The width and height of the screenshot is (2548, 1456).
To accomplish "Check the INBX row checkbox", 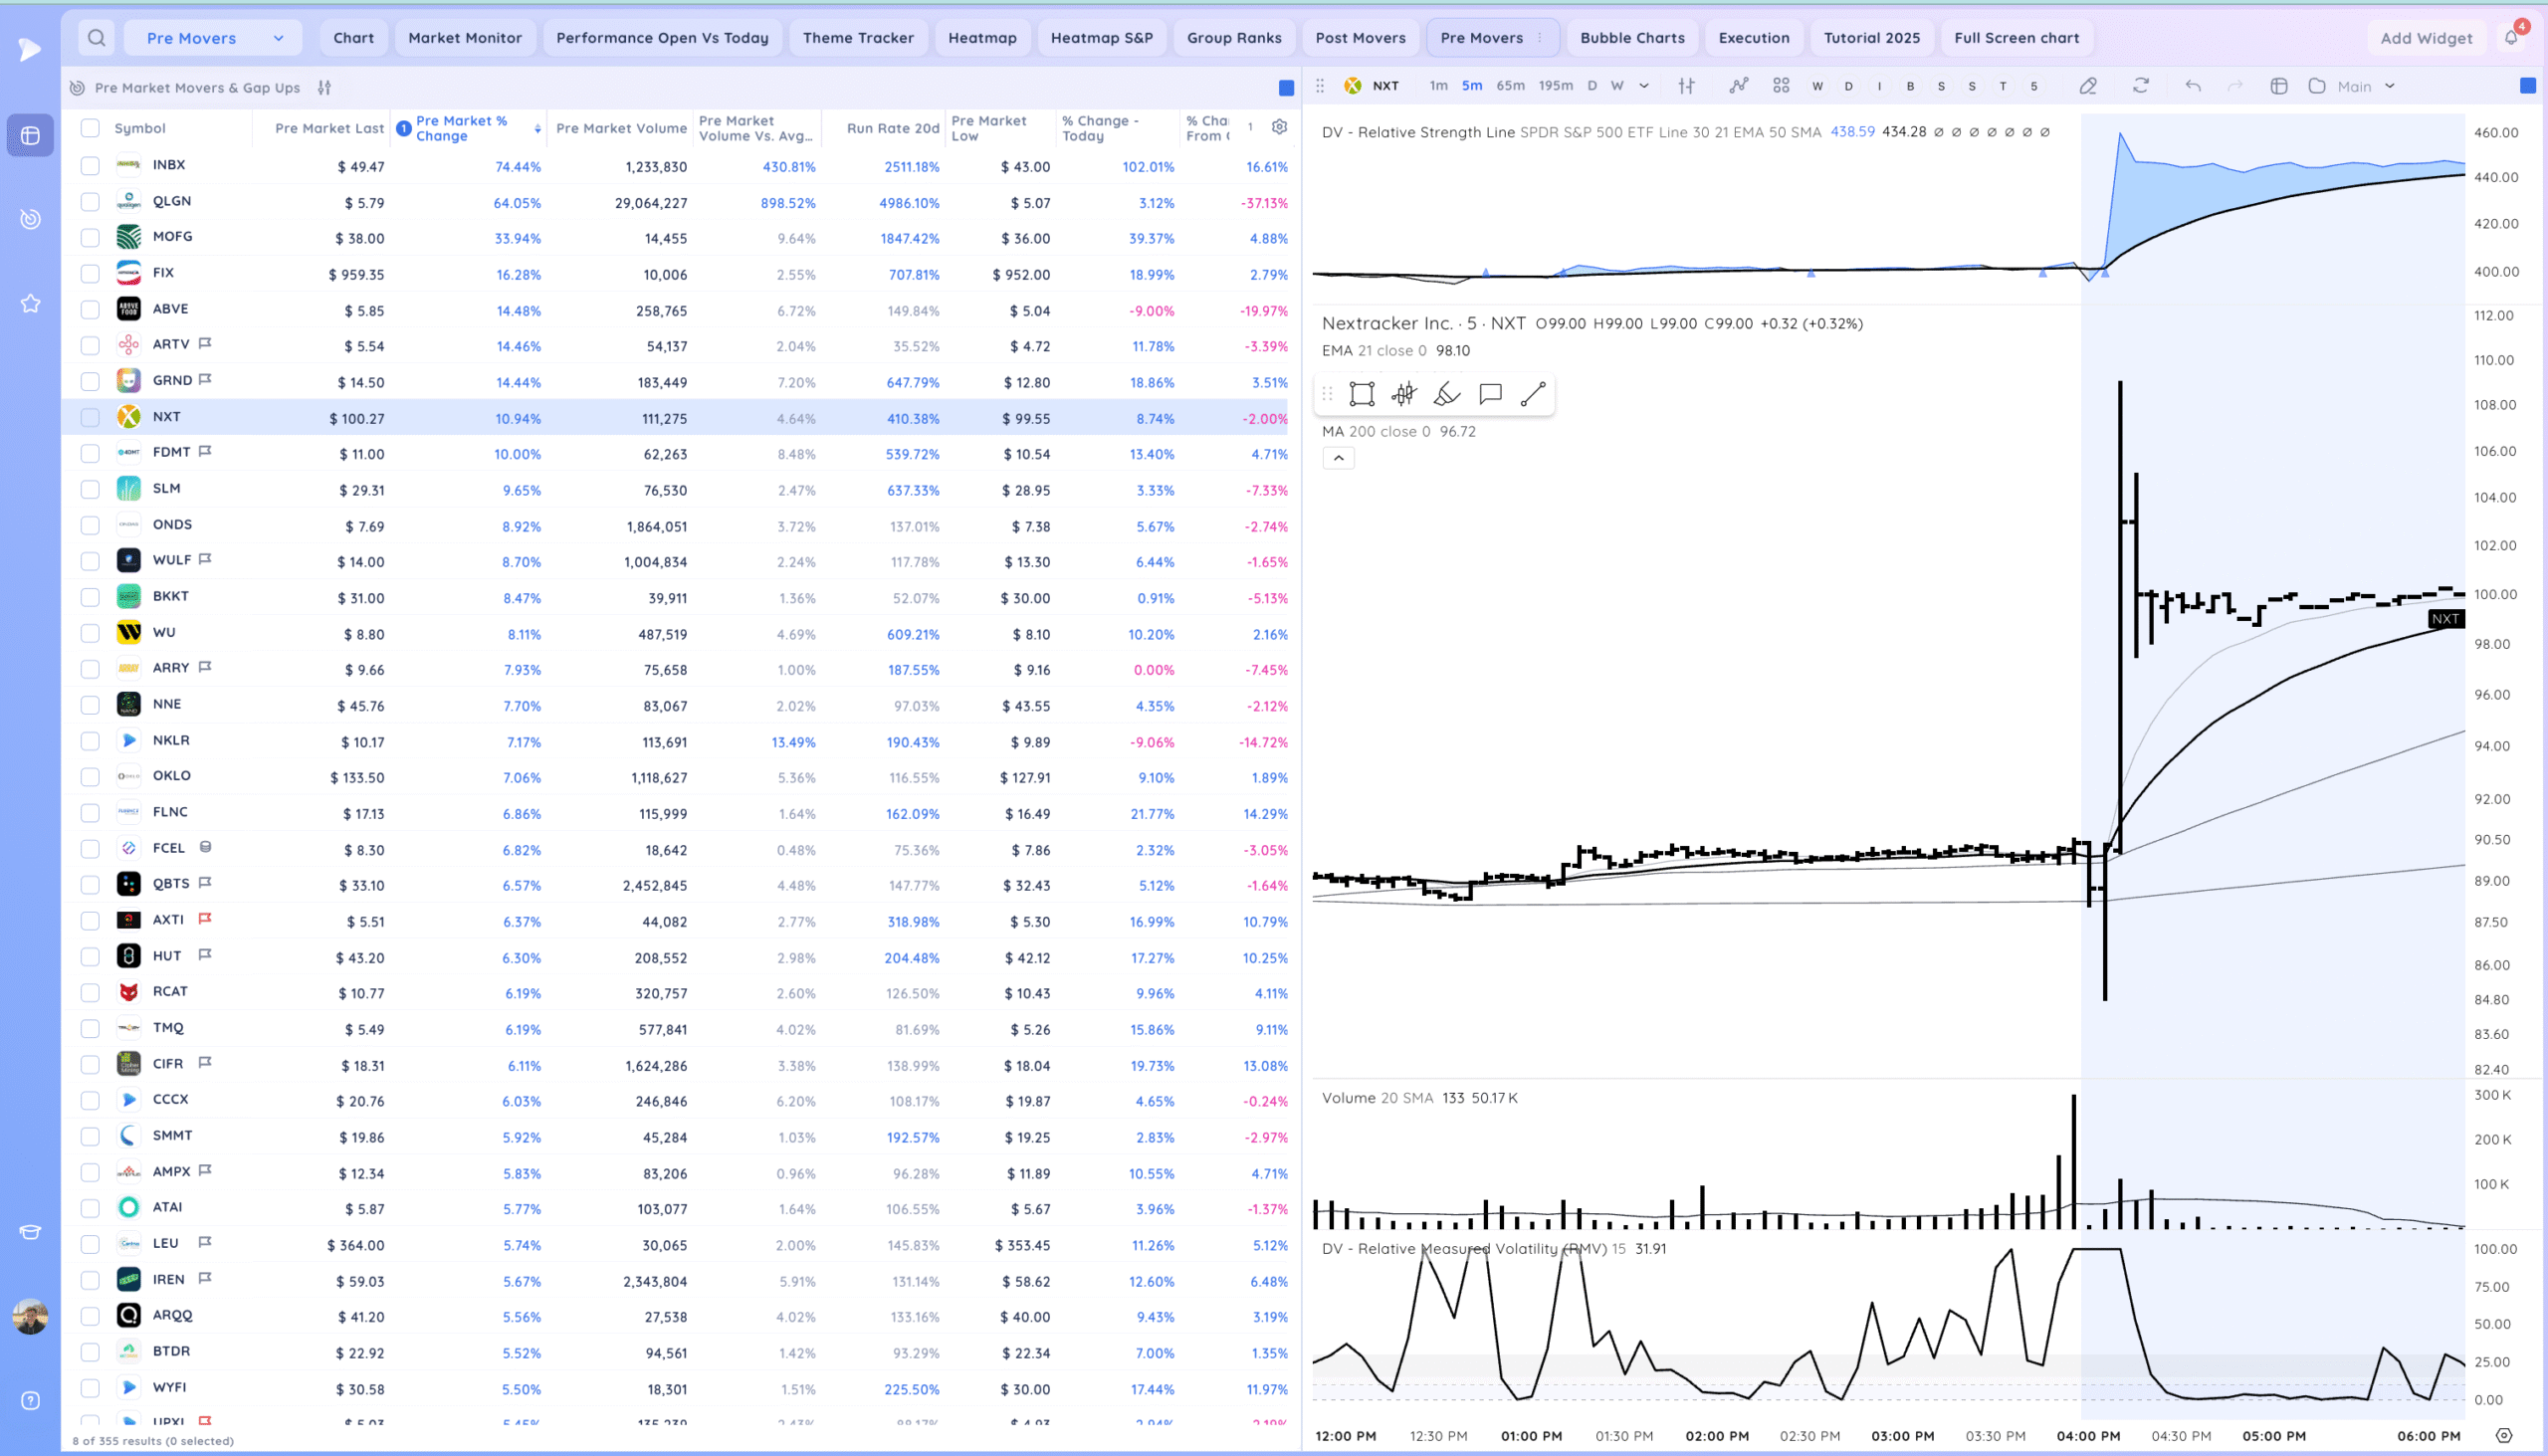I will click(x=90, y=166).
